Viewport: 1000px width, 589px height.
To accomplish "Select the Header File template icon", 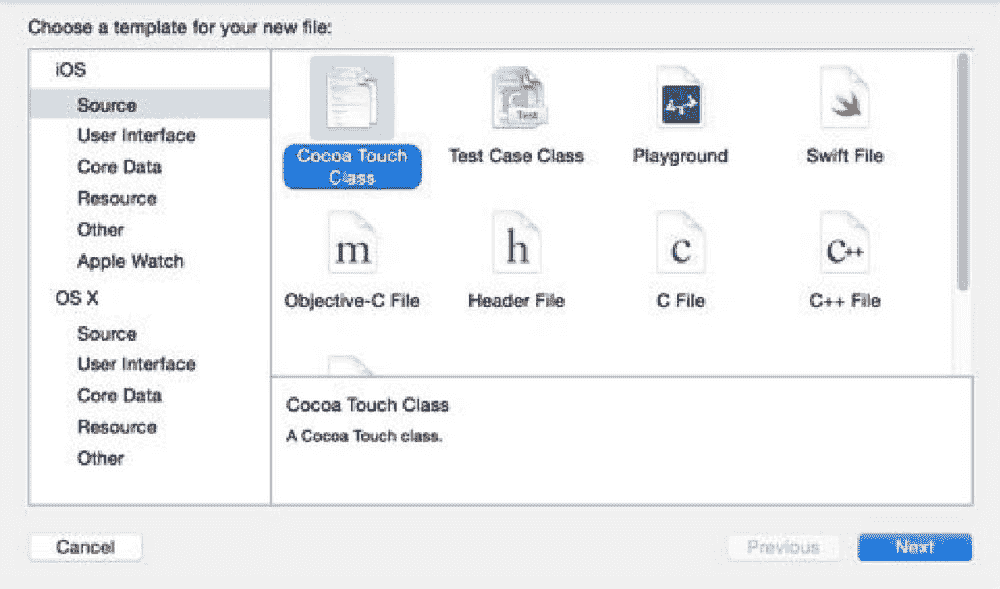I will coord(516,246).
